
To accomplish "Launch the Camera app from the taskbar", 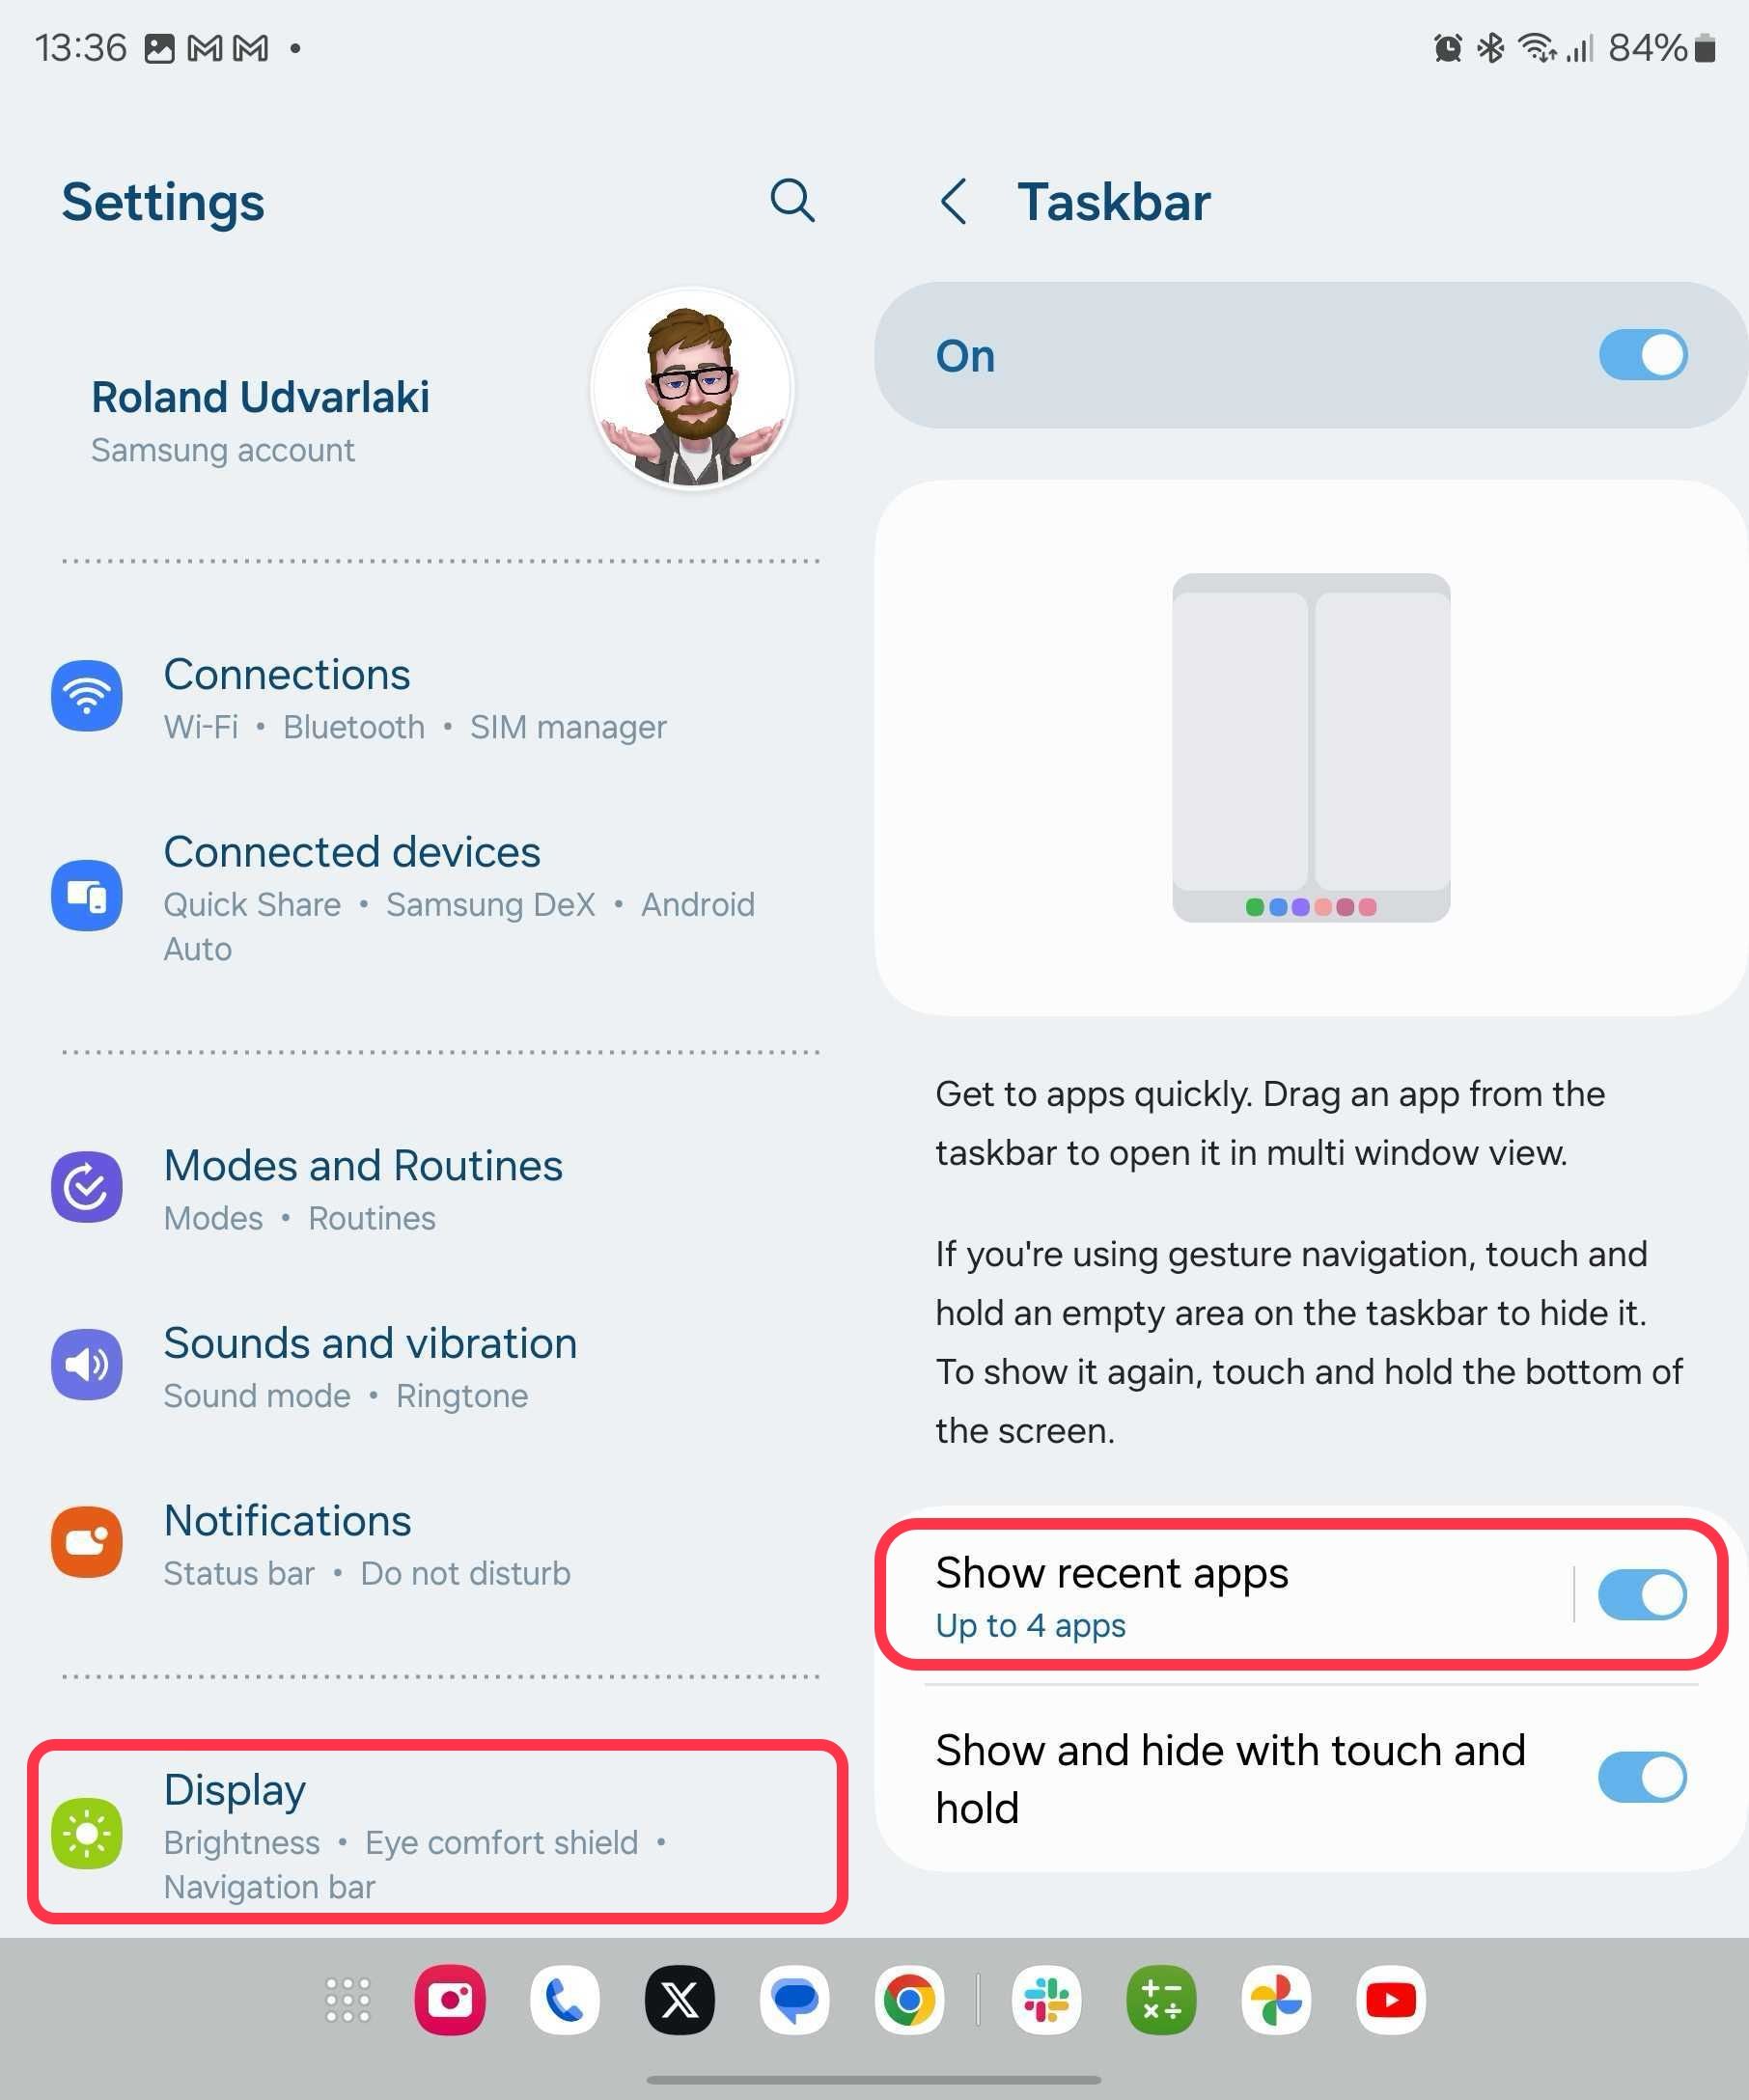I will click(x=450, y=2000).
